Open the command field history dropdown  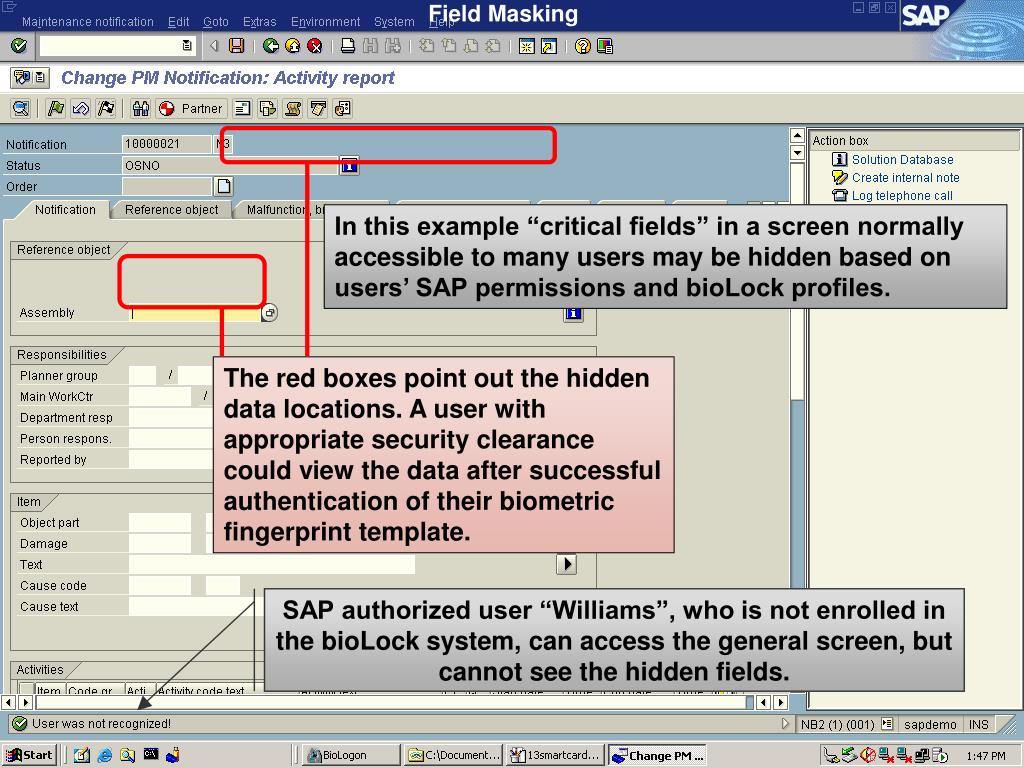[x=187, y=46]
